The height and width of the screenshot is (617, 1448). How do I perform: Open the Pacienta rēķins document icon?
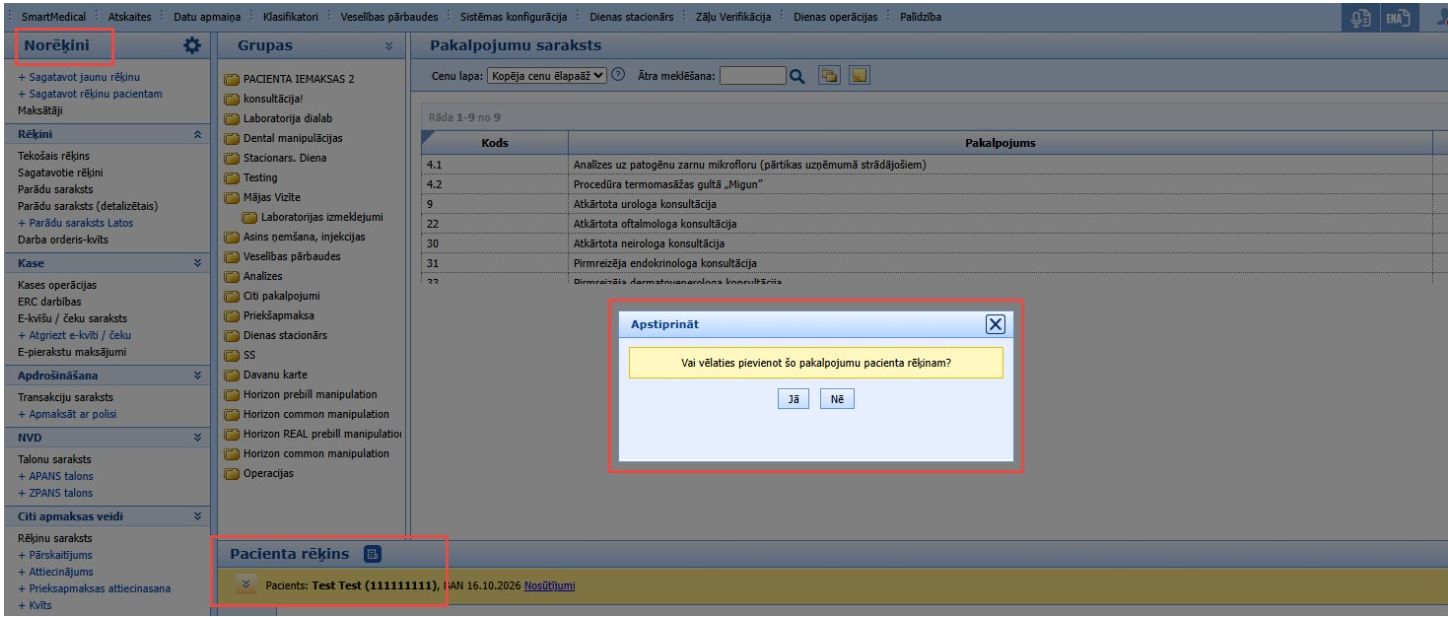[x=371, y=554]
